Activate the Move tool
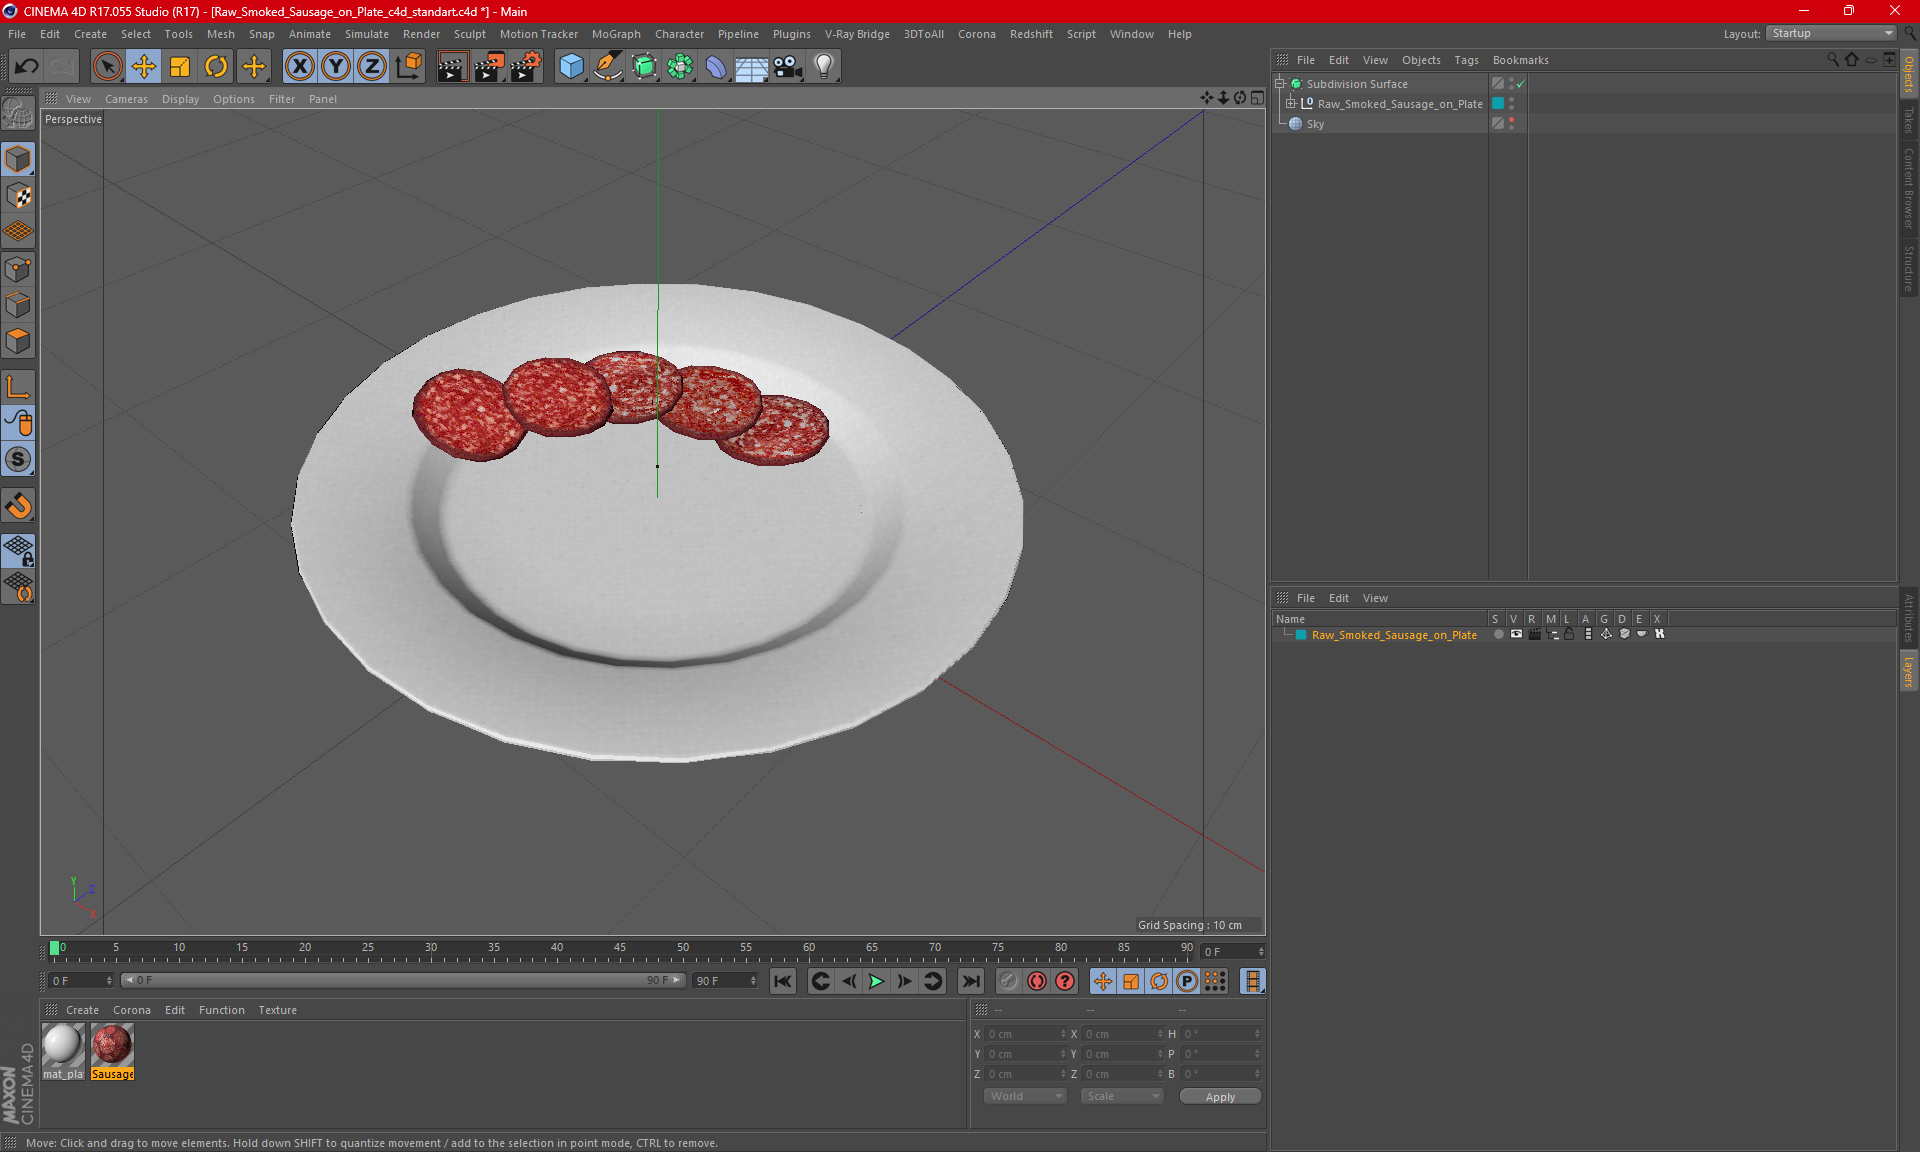This screenshot has width=1920, height=1152. point(143,66)
